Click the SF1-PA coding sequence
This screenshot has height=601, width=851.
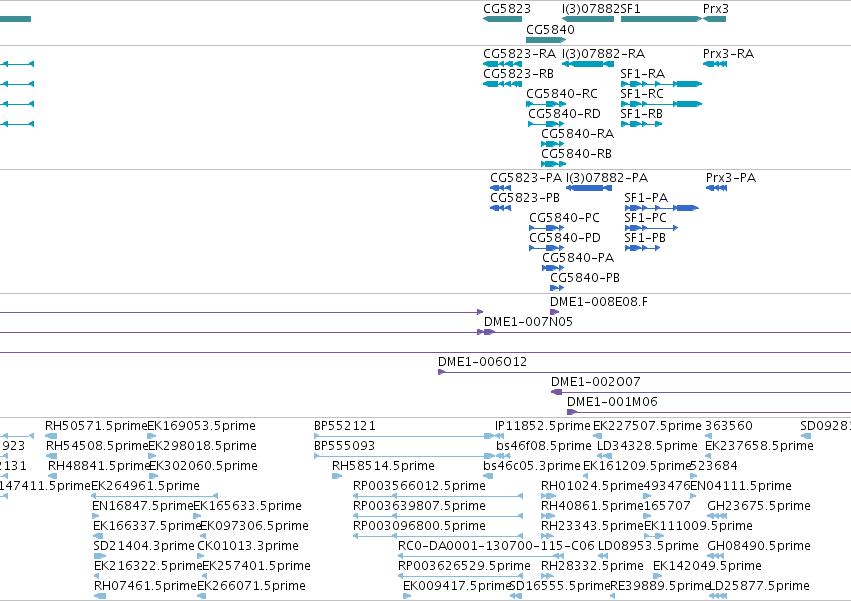coord(646,198)
